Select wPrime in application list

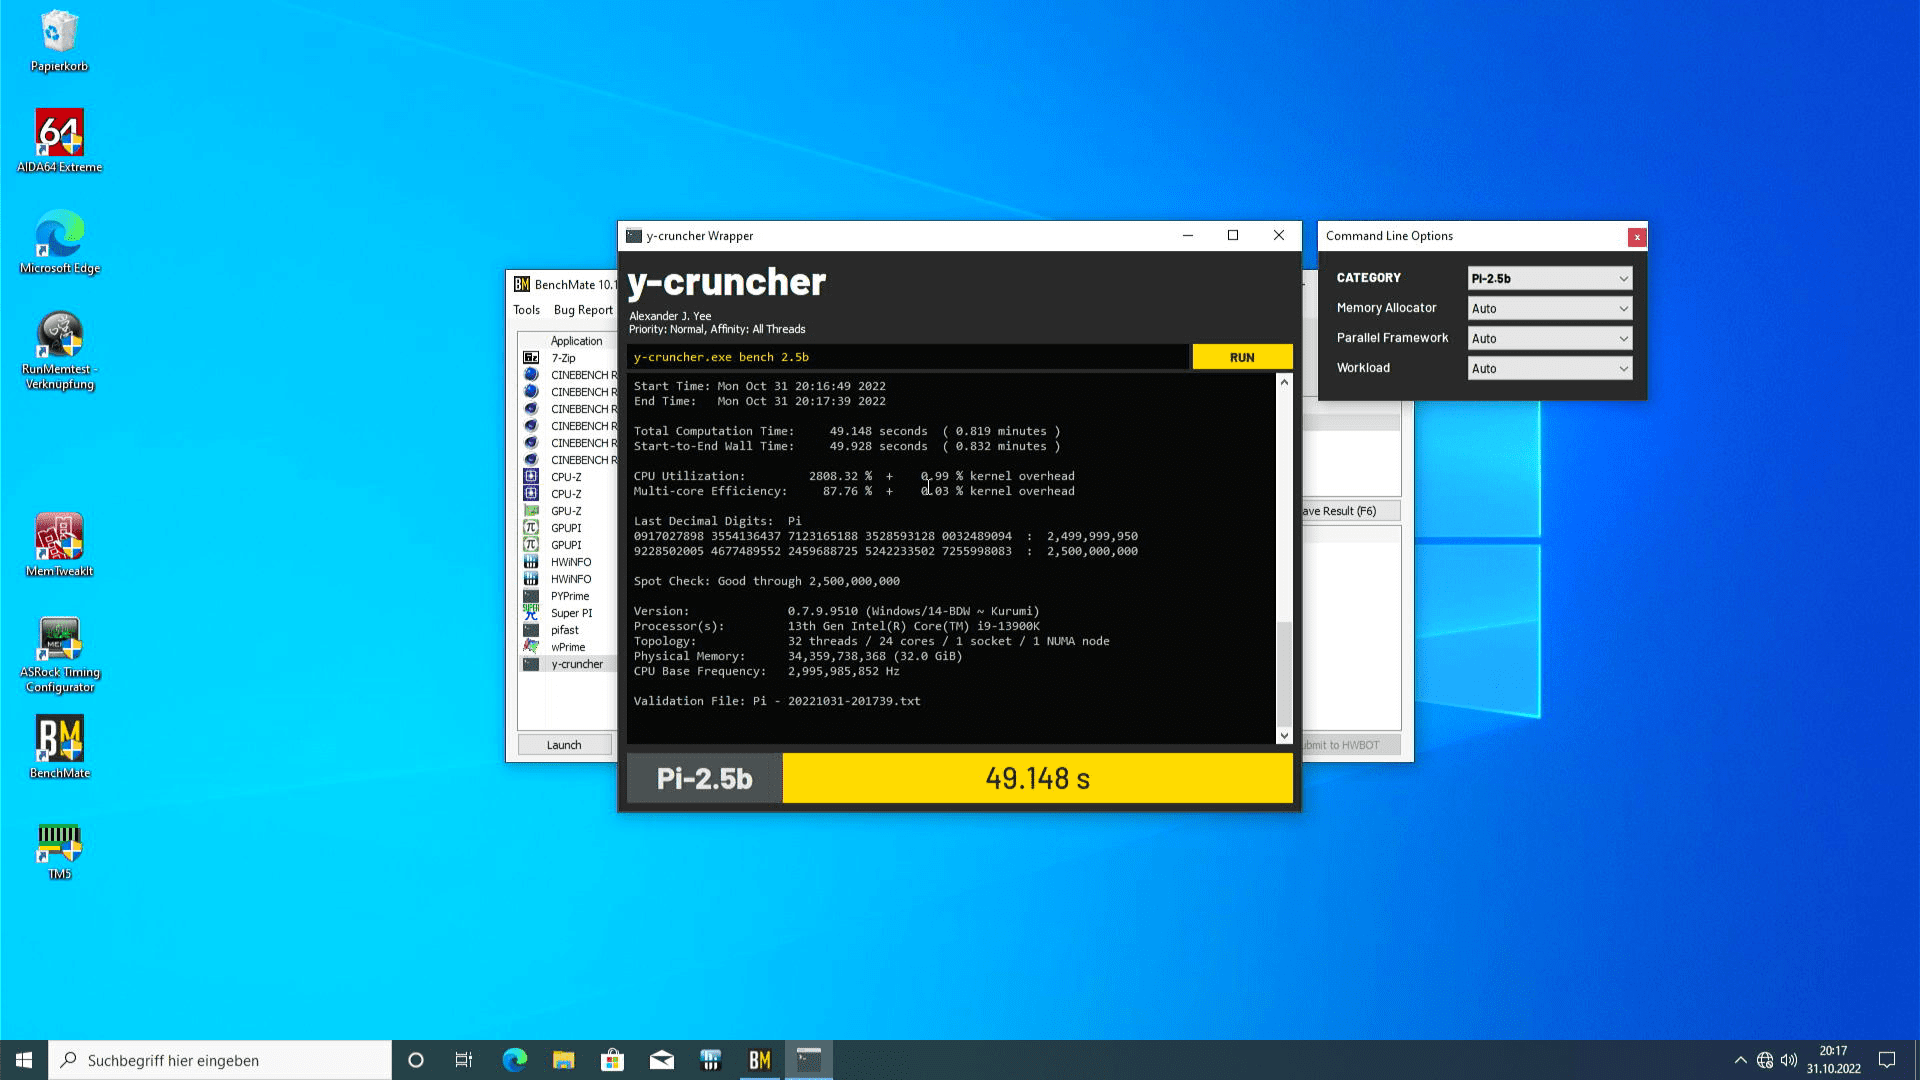(568, 647)
